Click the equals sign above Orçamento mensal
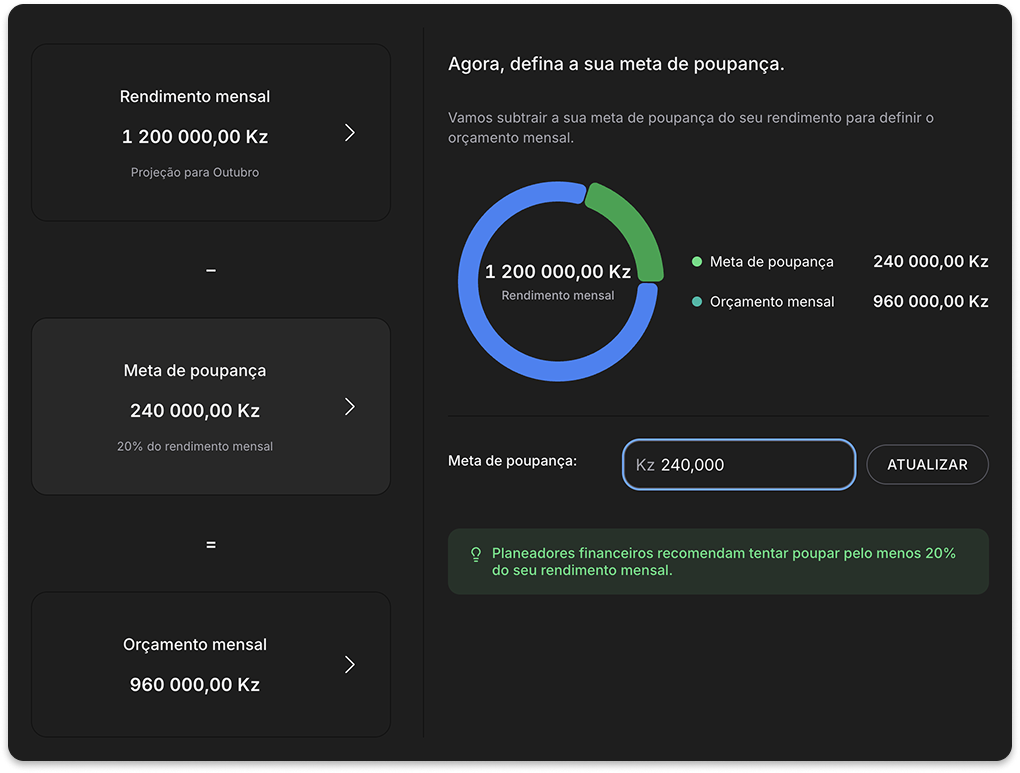Image resolution: width=1020 pixels, height=773 pixels. coord(211,545)
